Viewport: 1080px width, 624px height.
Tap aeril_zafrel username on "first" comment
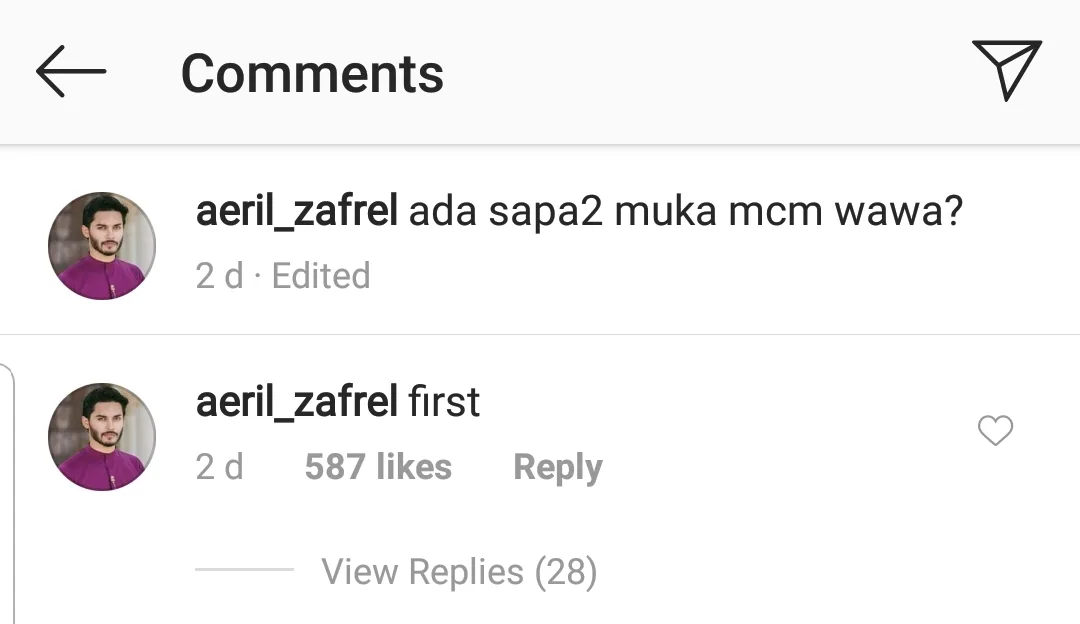pyautogui.click(x=297, y=403)
